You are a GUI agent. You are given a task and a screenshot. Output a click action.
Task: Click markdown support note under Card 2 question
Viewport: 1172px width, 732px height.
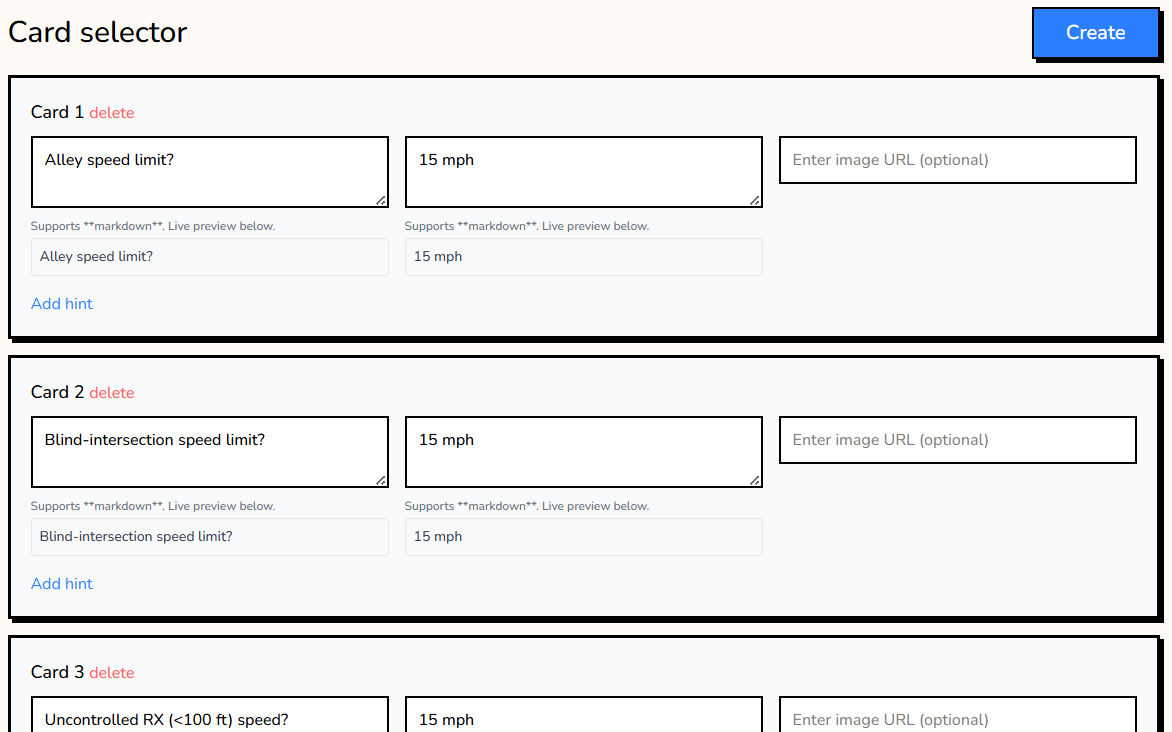click(153, 506)
